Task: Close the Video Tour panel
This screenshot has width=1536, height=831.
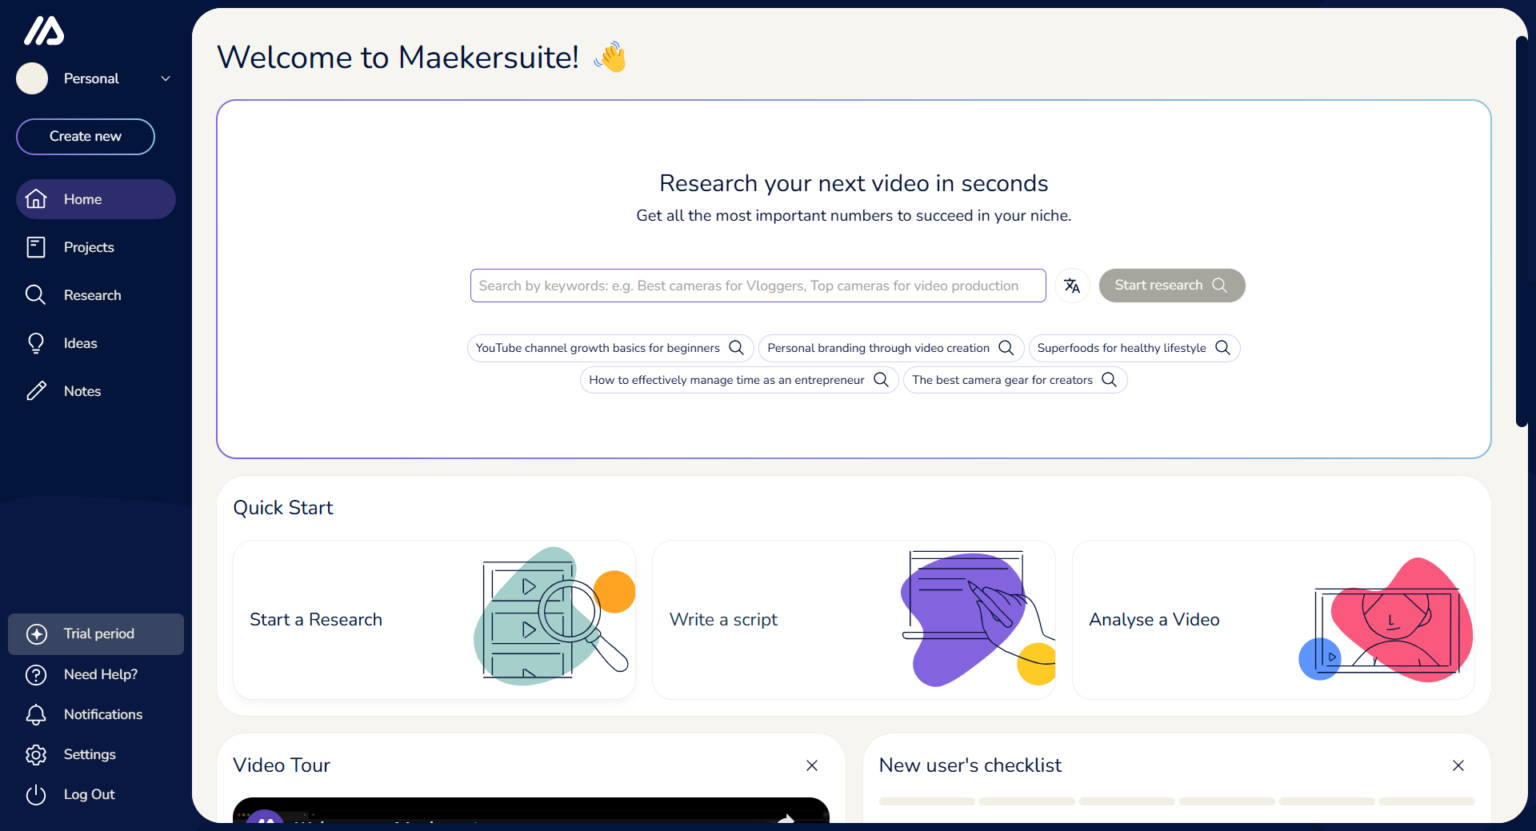Action: (x=812, y=765)
